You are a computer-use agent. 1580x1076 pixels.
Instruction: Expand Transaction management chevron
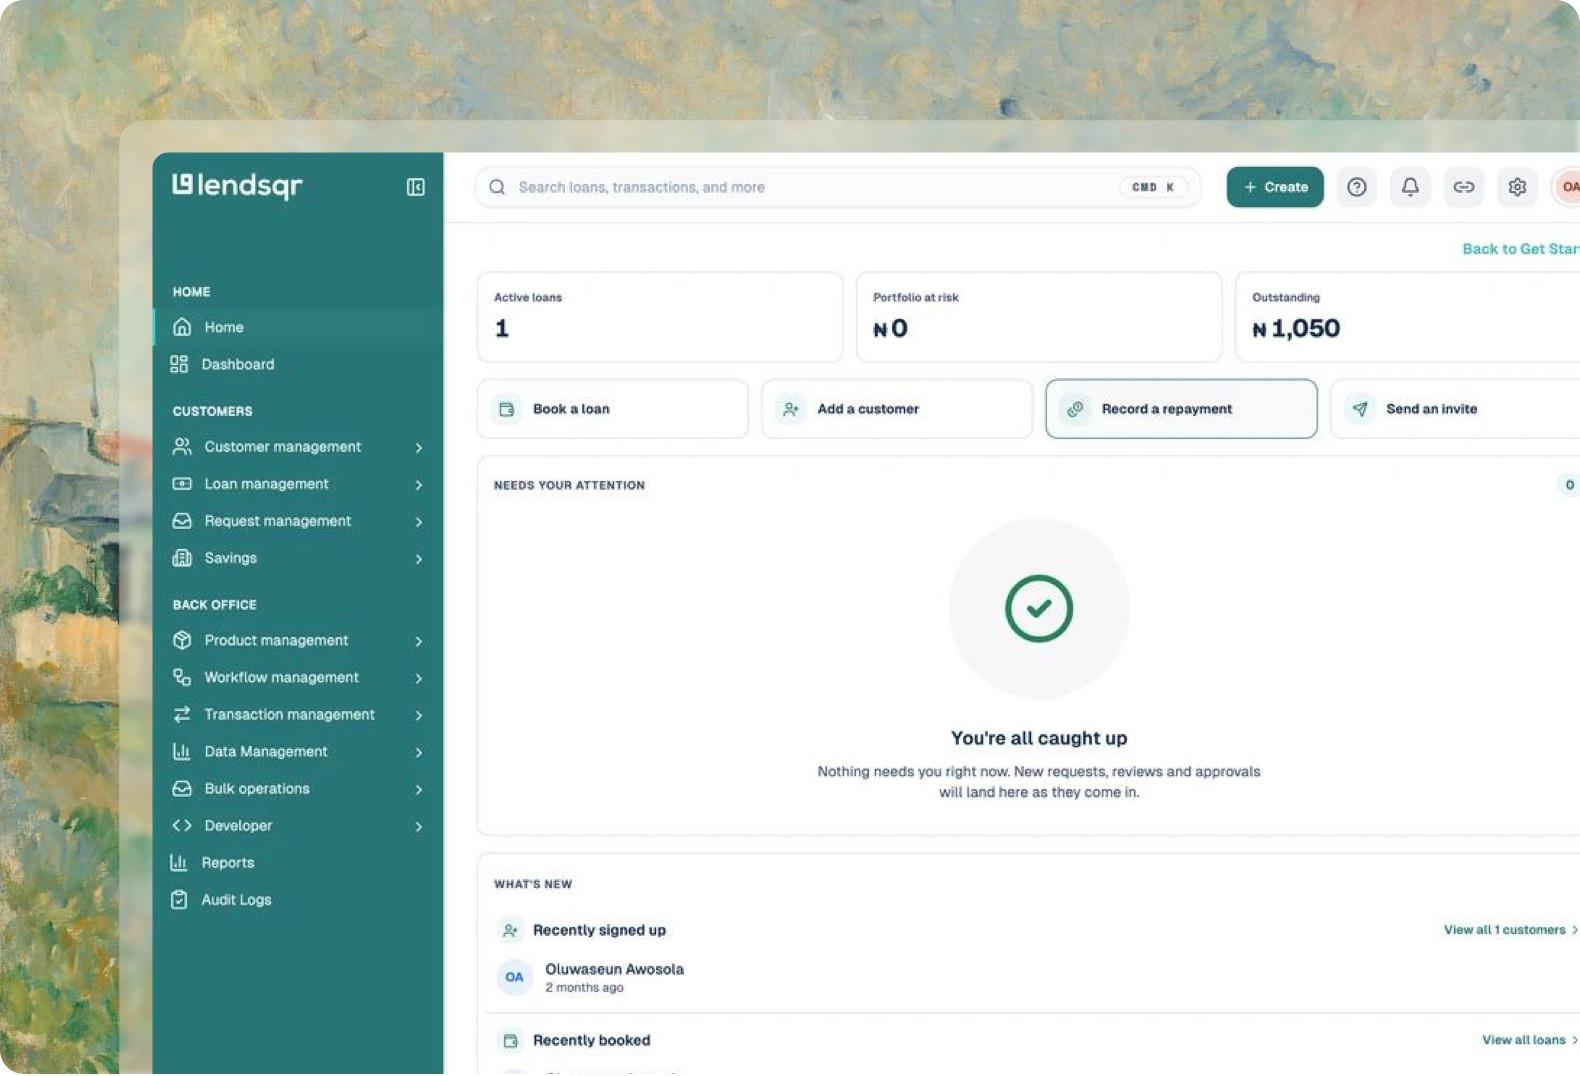click(419, 715)
